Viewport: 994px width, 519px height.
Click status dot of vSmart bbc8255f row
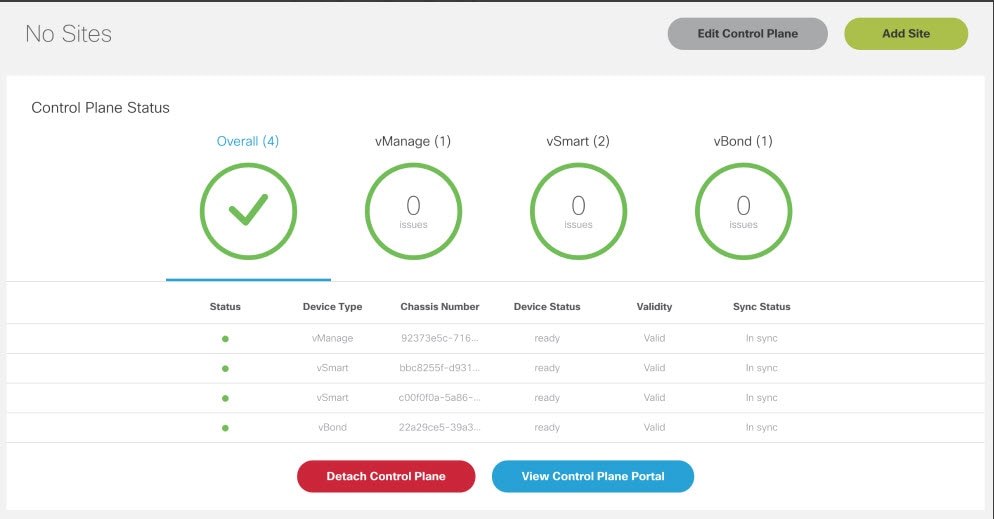click(225, 369)
